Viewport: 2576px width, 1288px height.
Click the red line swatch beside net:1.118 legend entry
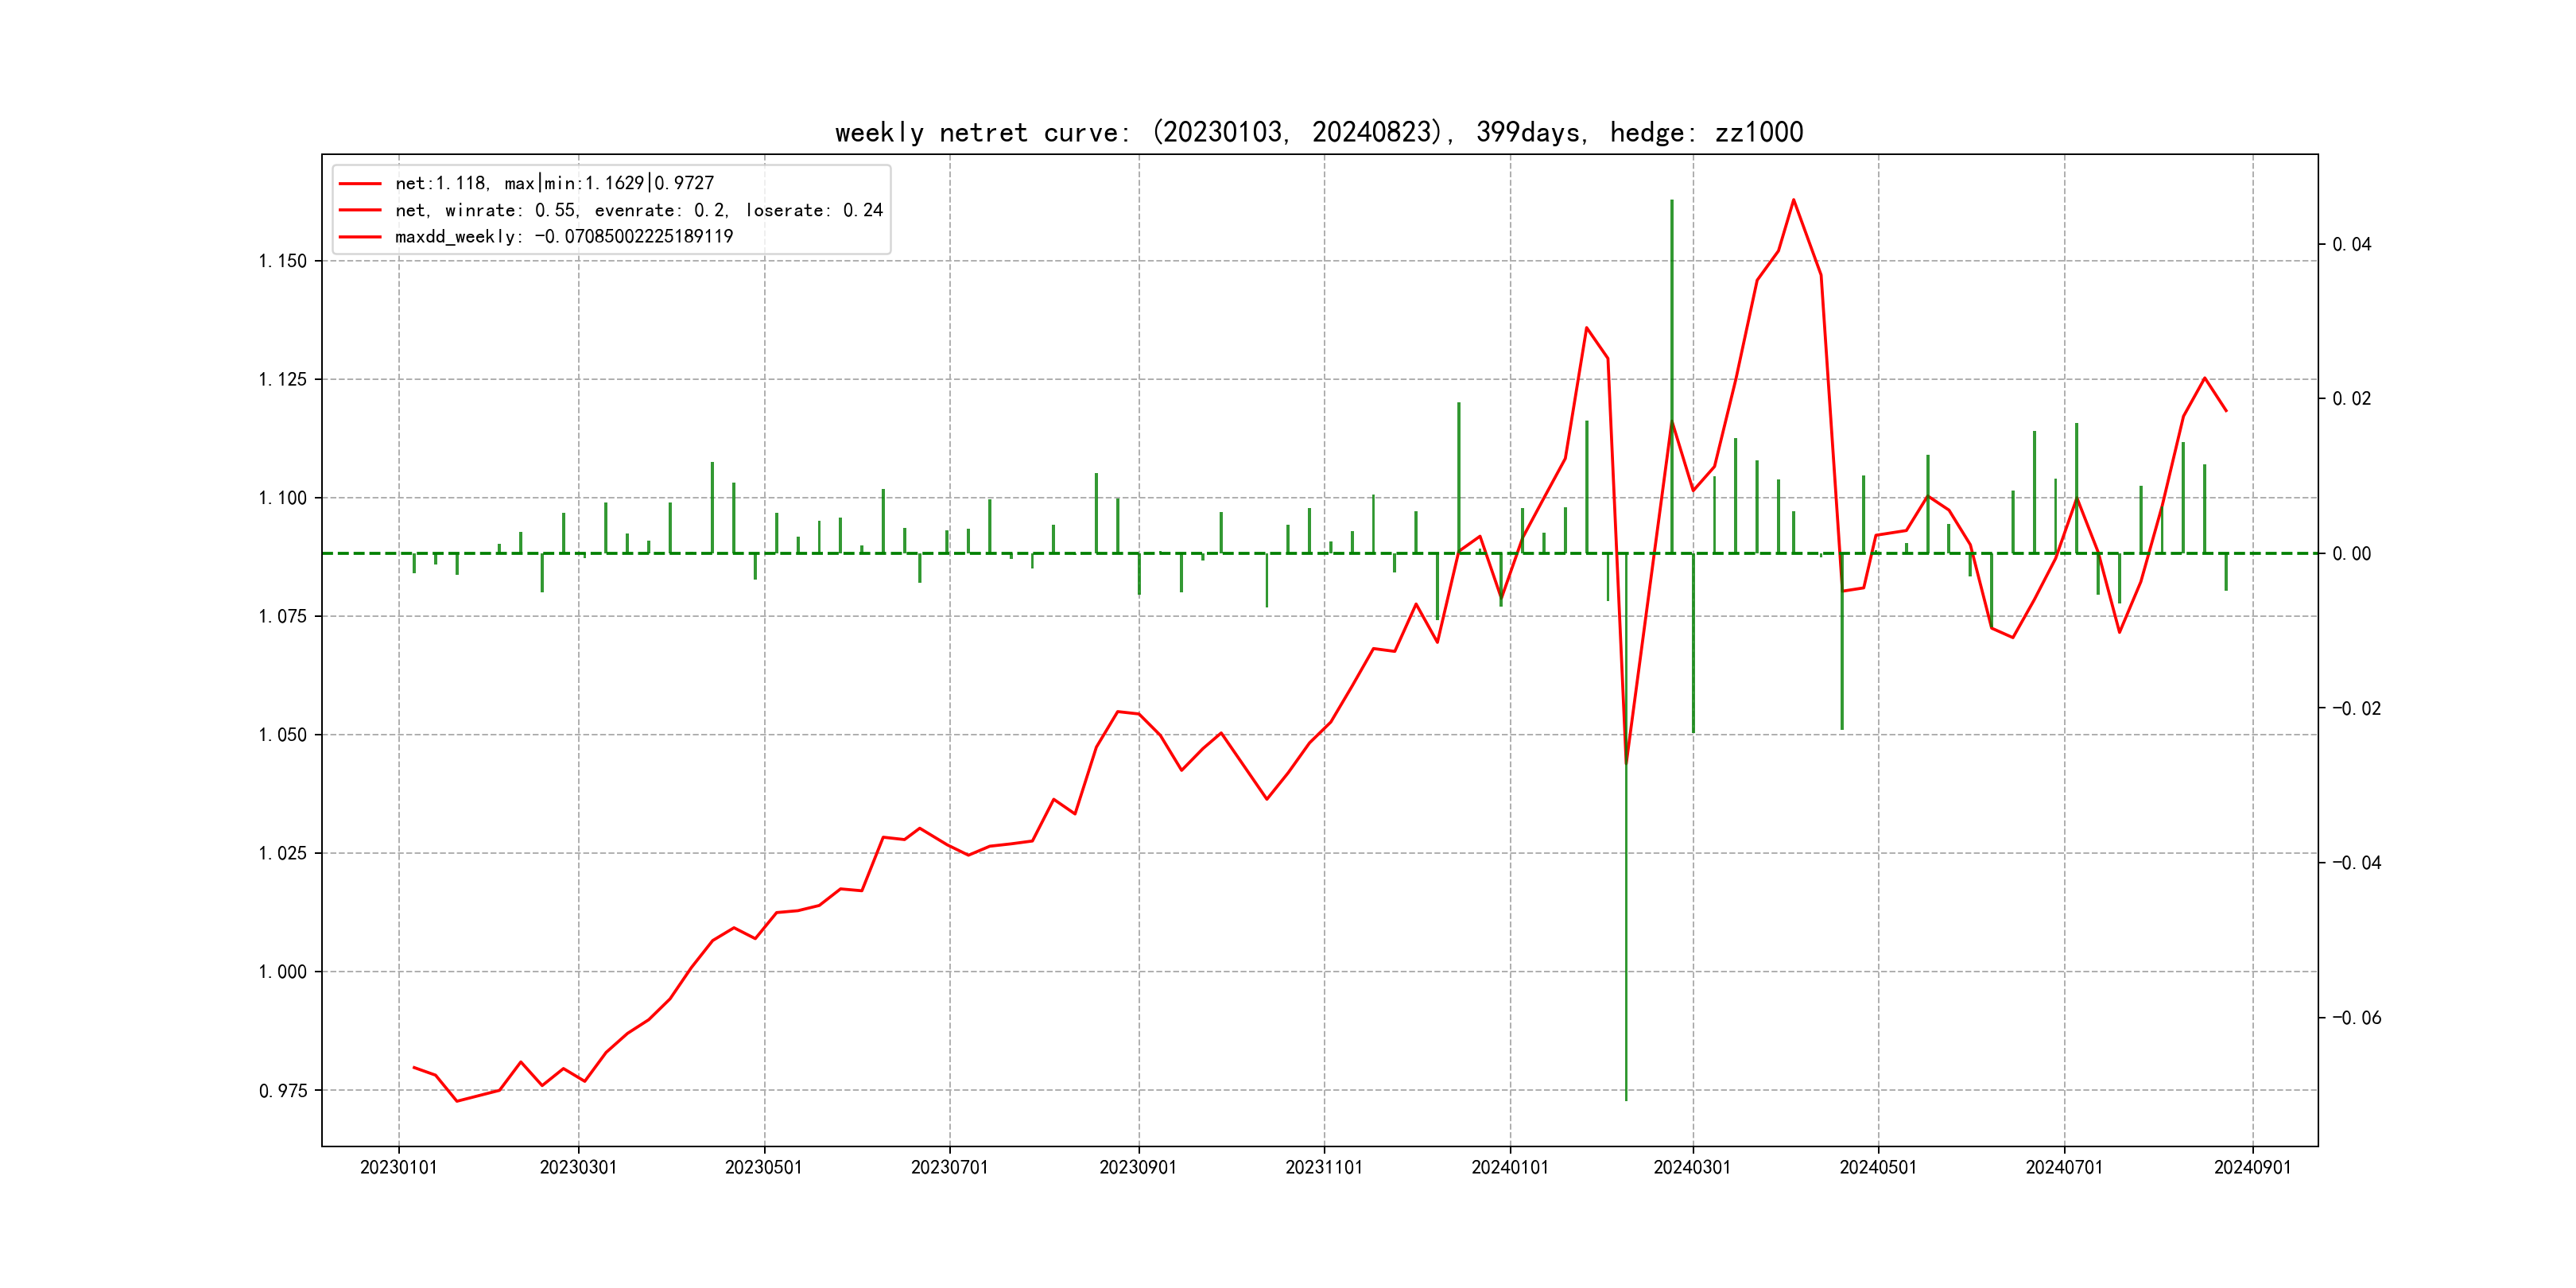[360, 184]
